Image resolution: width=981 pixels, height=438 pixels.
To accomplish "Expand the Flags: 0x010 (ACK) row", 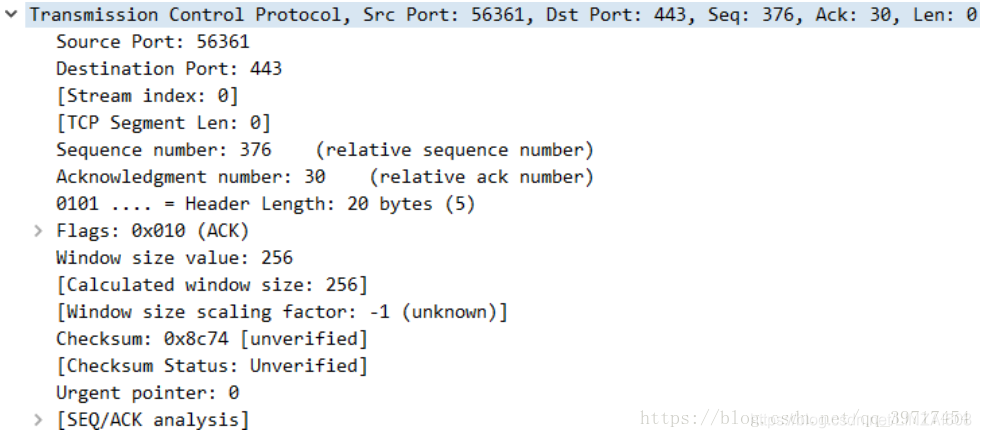I will pos(39,231).
